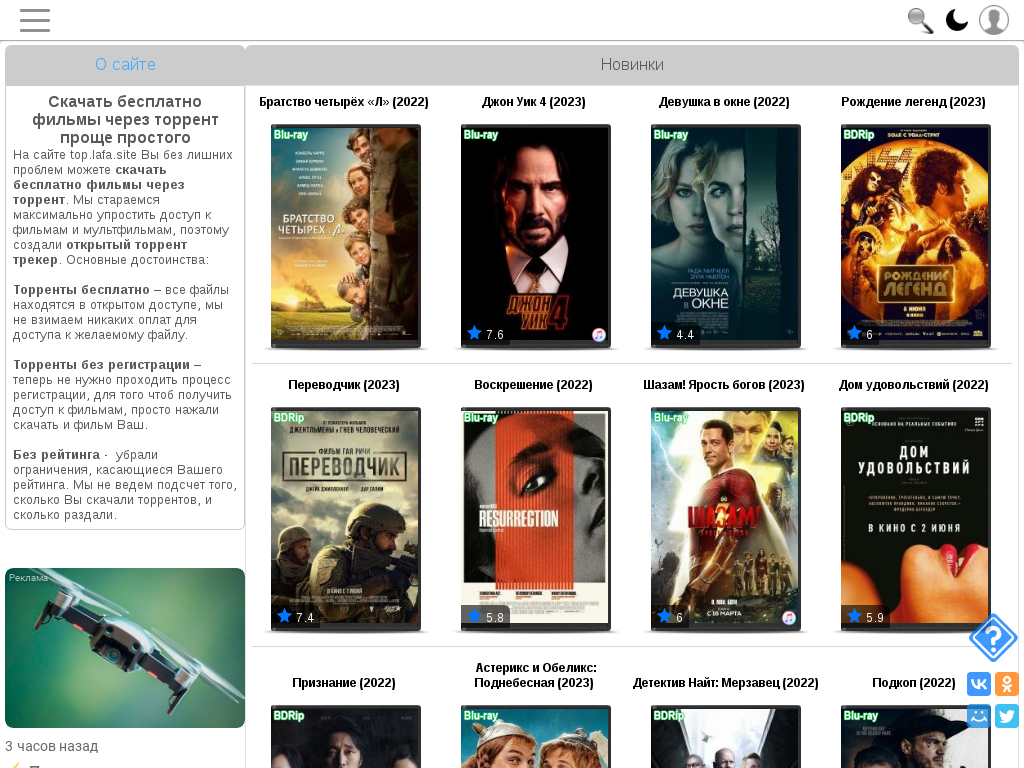
Task: Click heading 'Скачать бесплатно фильмы через торрент'
Action: 125,120
